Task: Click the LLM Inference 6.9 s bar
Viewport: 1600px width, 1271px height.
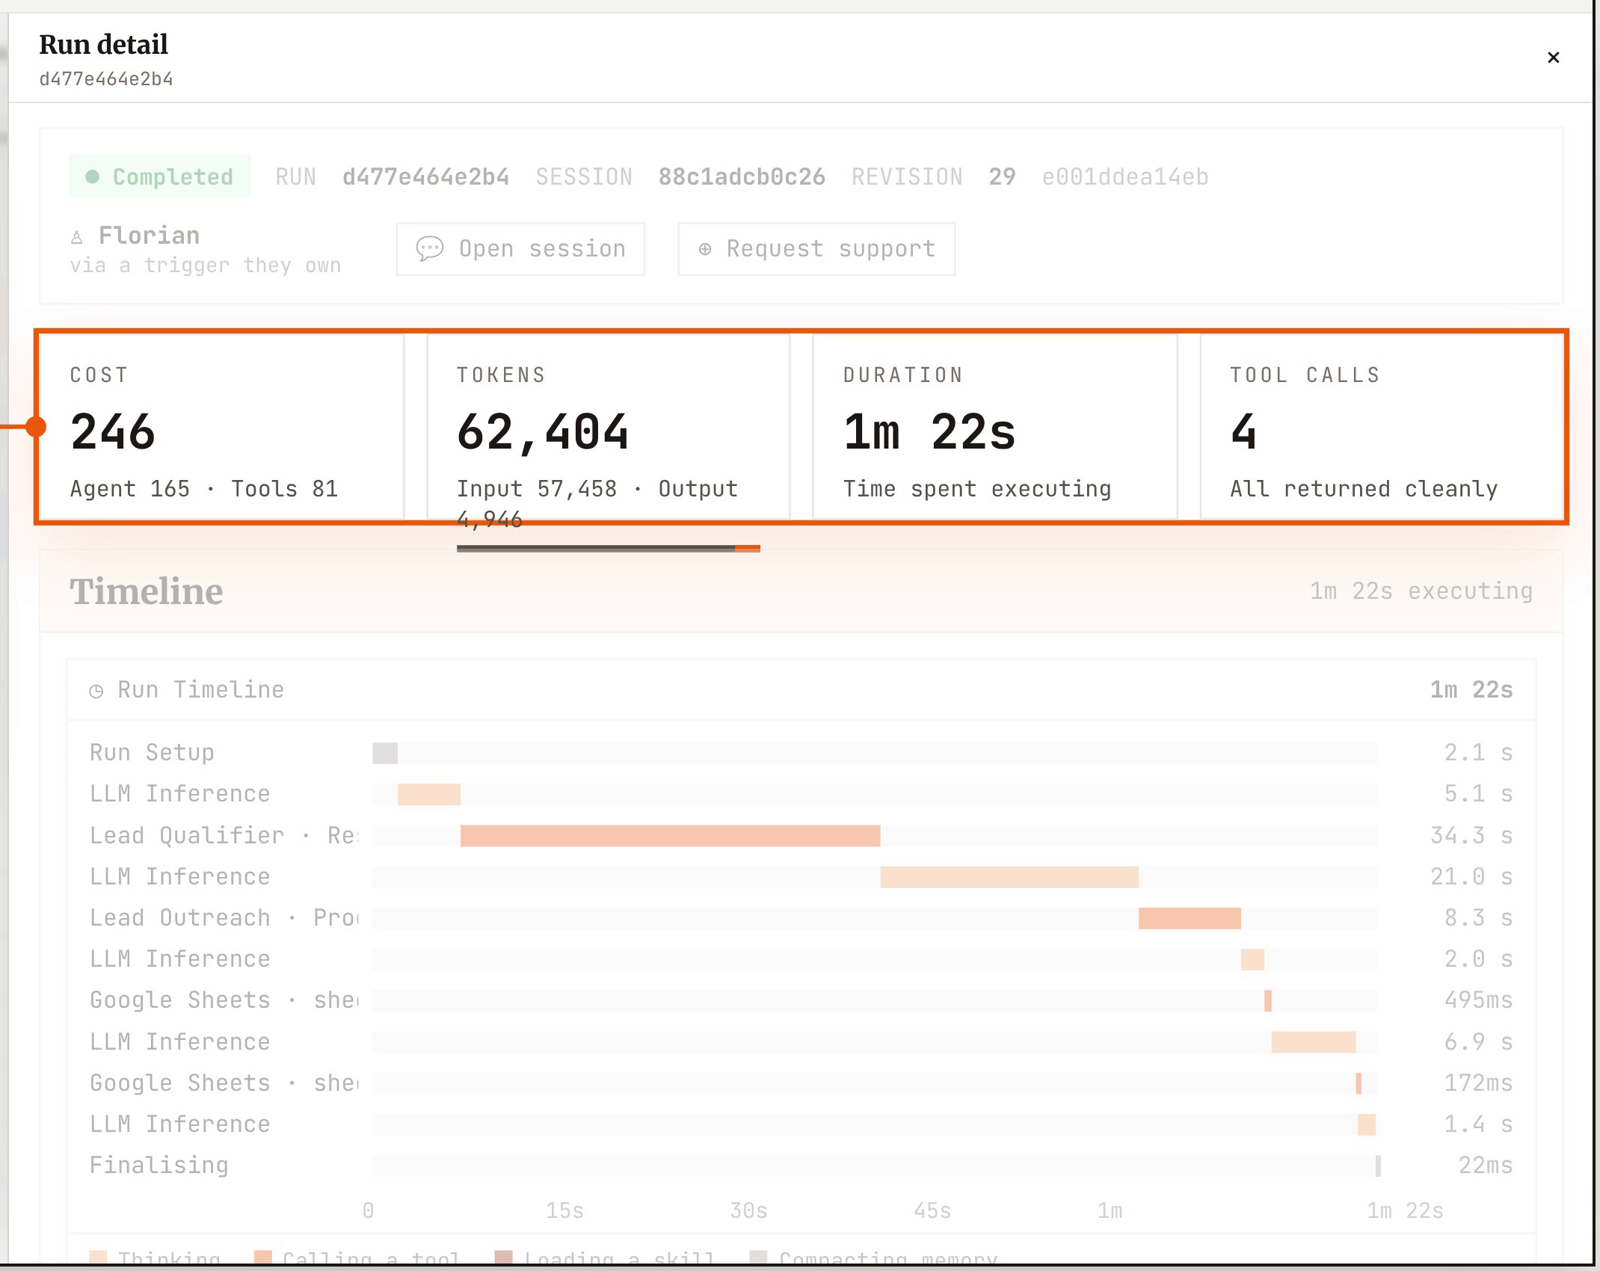Action: point(1313,1042)
